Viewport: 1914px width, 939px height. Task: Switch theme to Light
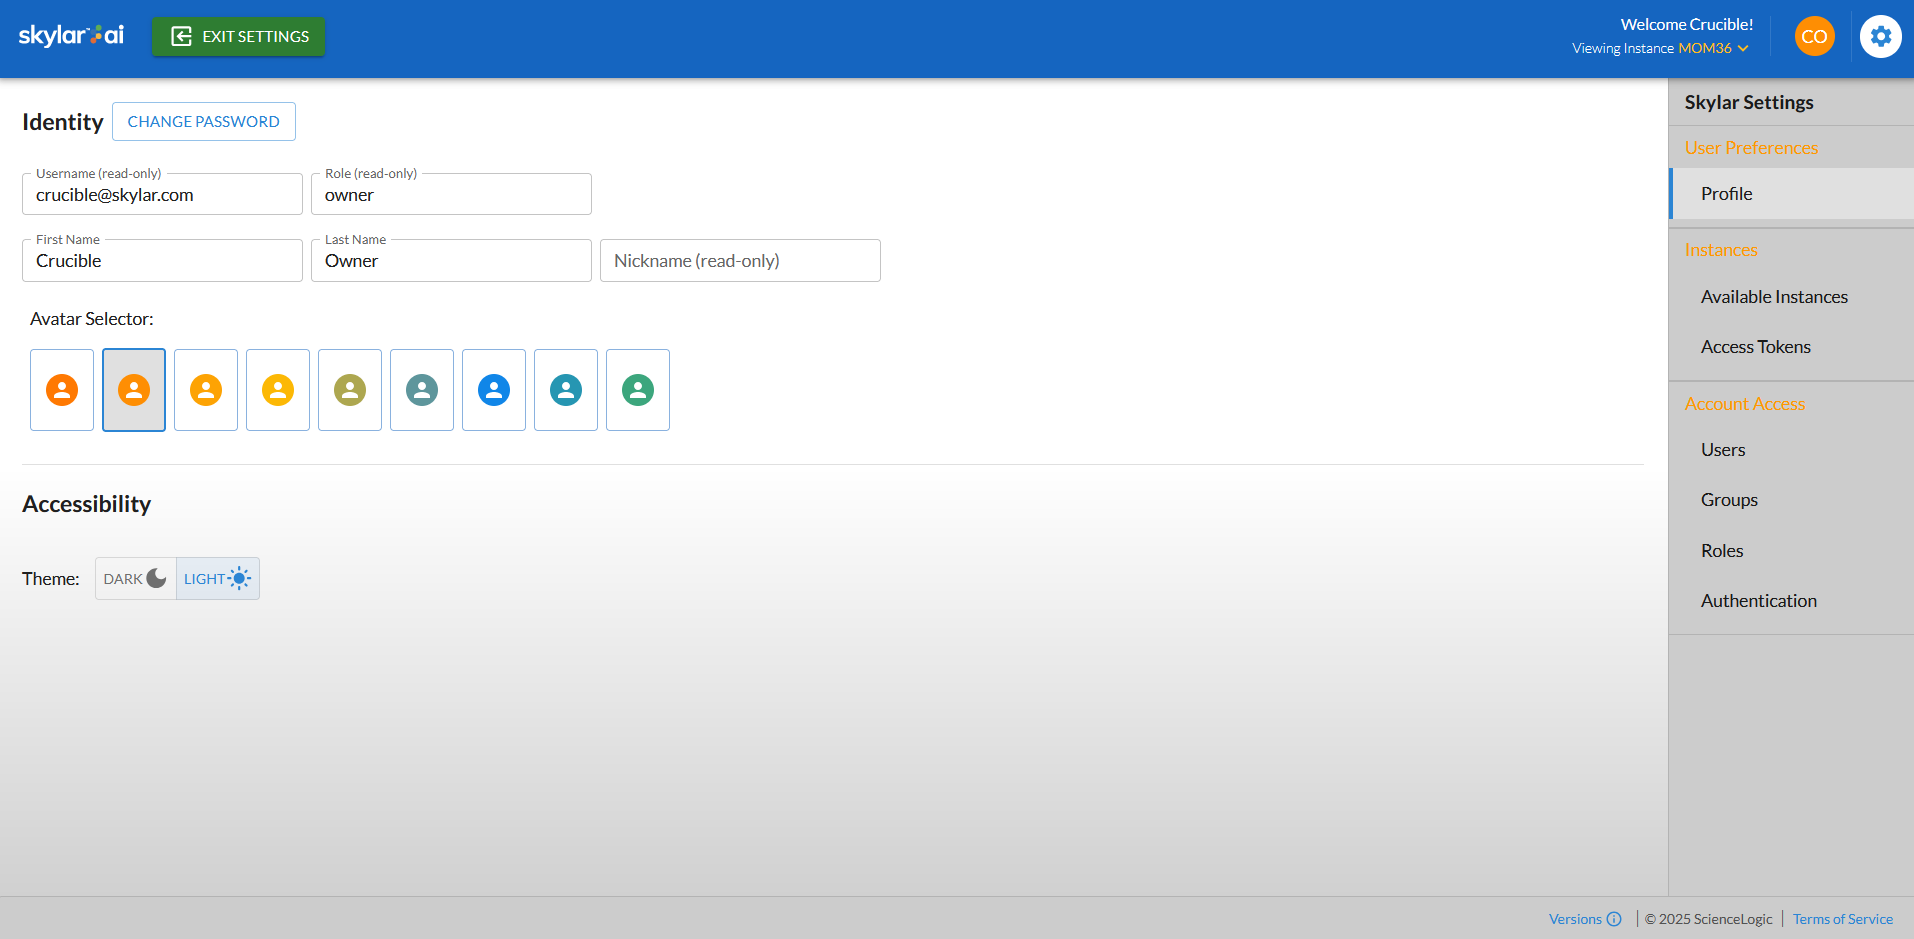(218, 579)
